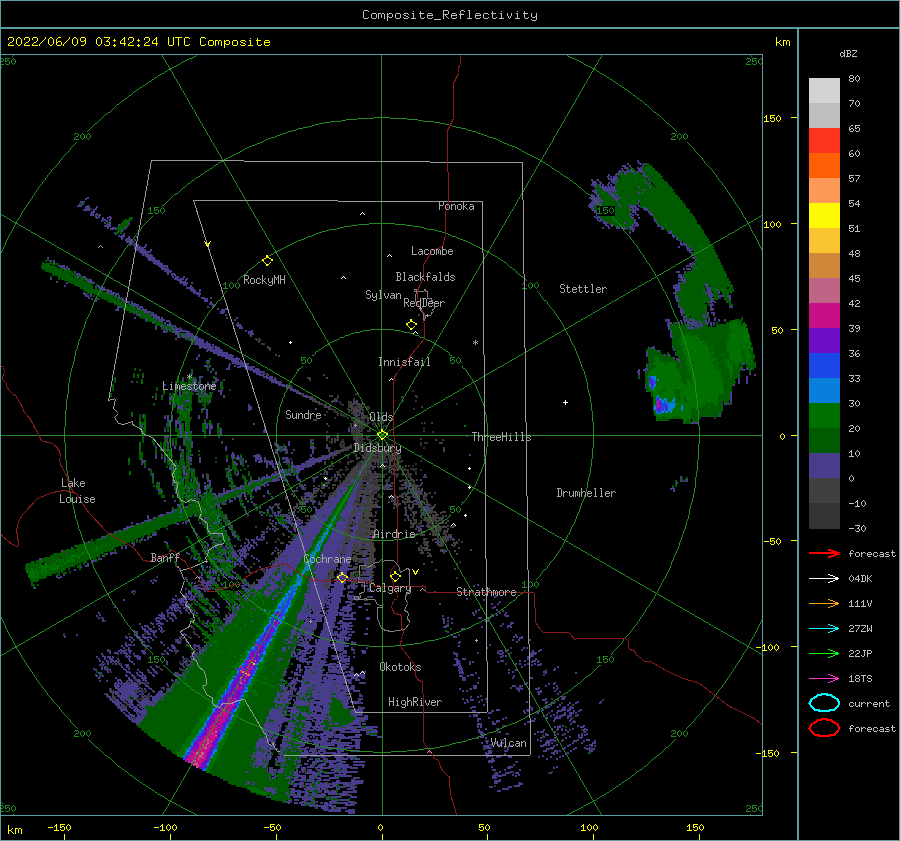Click the Lake Louise label
Image resolution: width=900 pixels, height=841 pixels.
tap(77, 491)
